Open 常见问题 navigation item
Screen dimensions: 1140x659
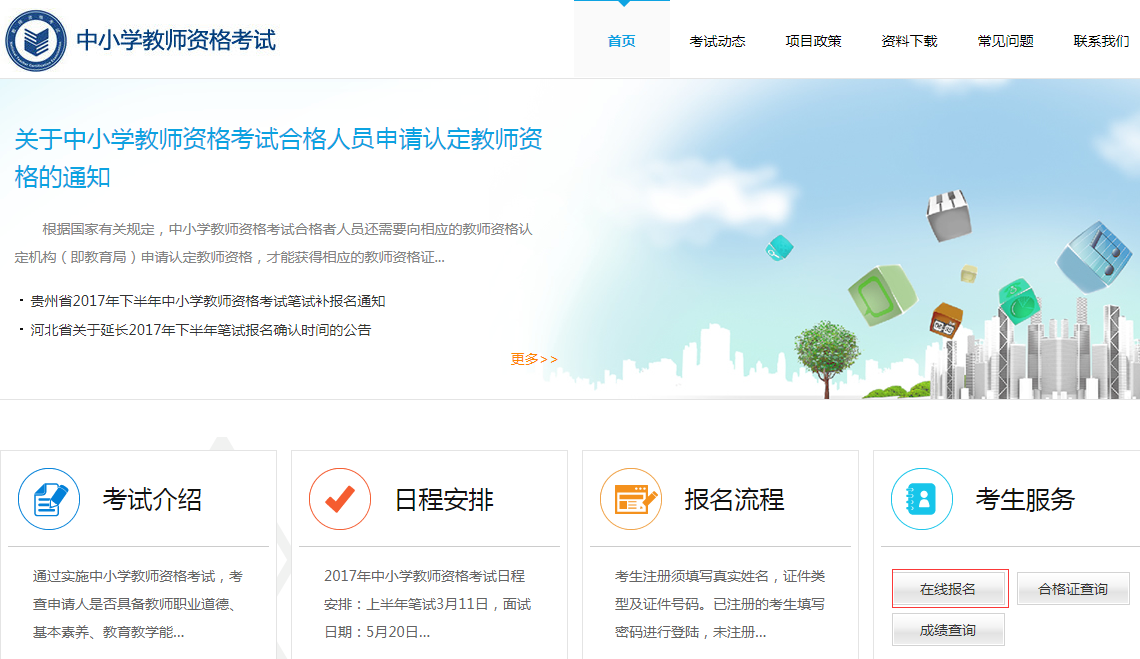click(1005, 41)
